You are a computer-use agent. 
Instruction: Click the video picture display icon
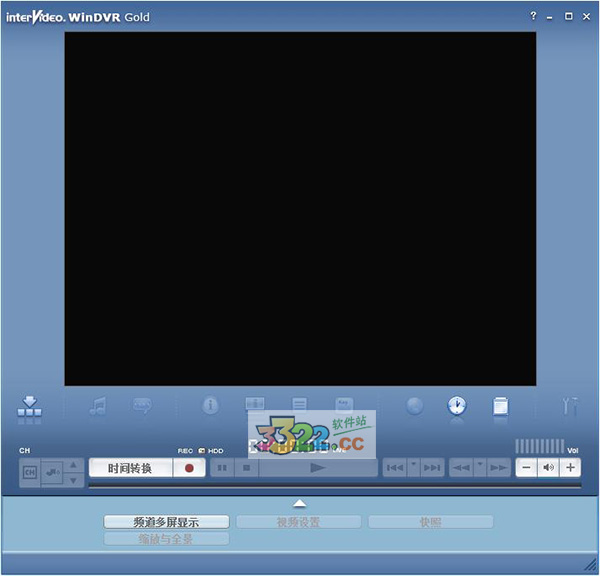tap(254, 403)
